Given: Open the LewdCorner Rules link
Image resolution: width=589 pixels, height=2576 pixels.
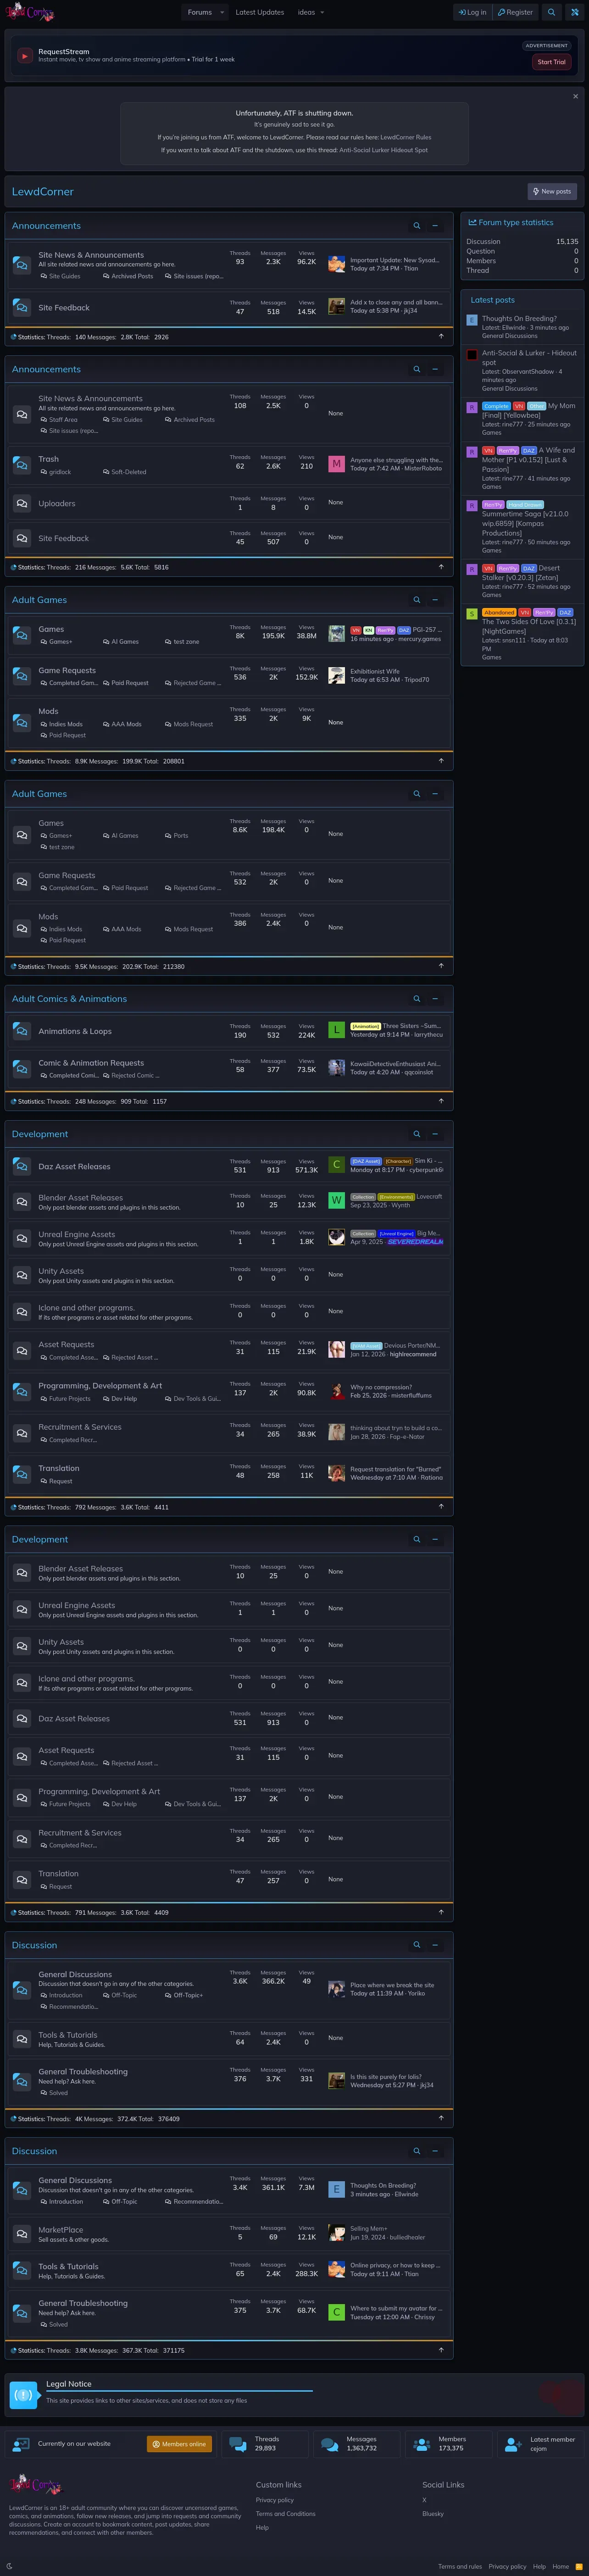Looking at the screenshot, I should (406, 137).
